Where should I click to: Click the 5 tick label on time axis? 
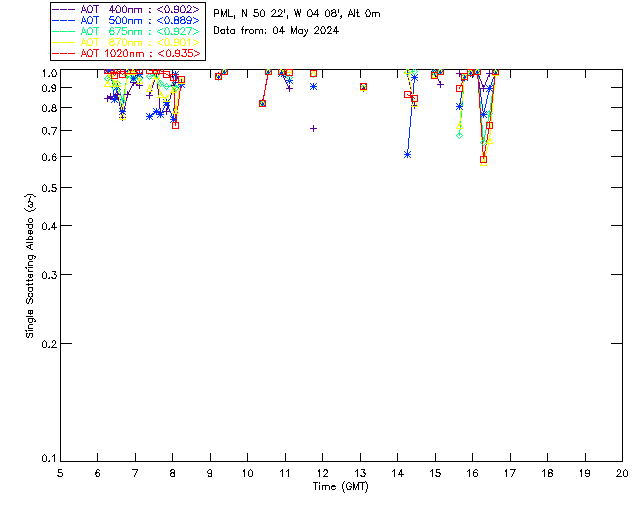click(60, 473)
